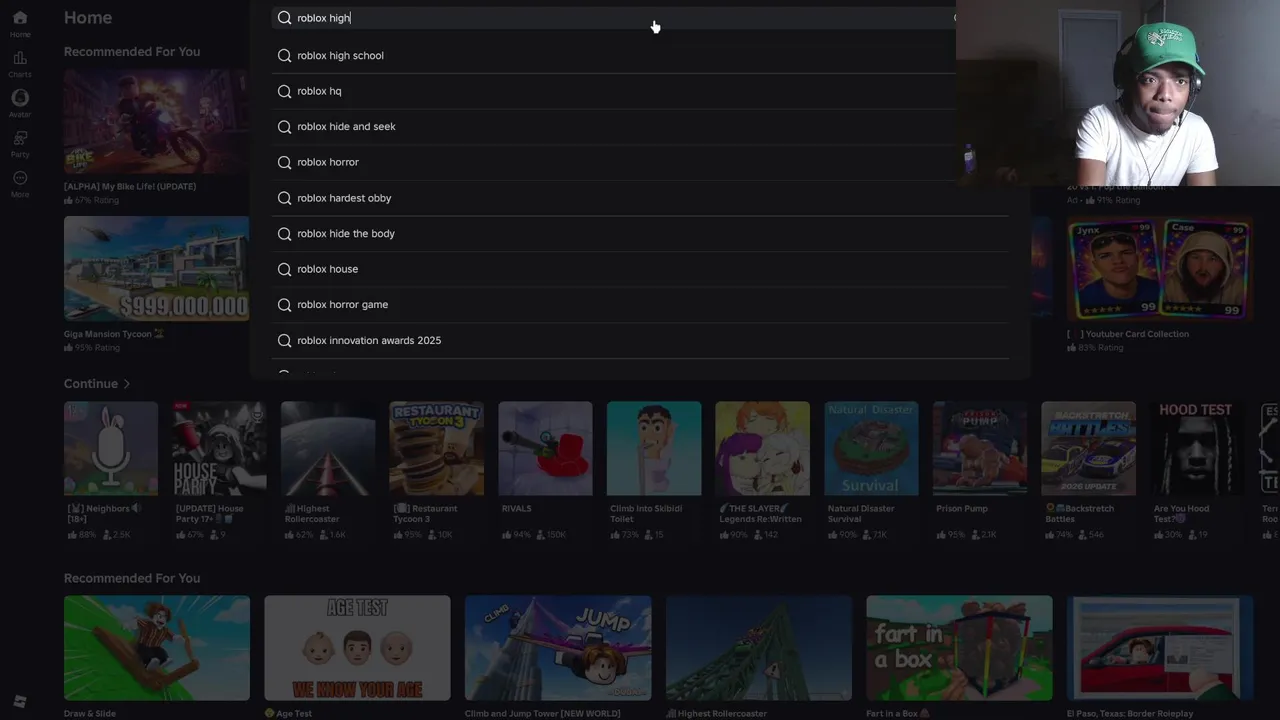Click 'Climb and Jump Tower [NEW WORLD]' title

point(542,714)
